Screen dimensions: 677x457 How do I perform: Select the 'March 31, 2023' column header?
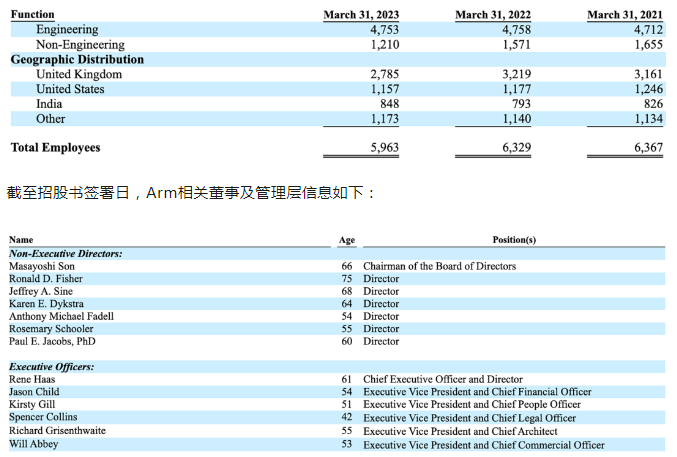point(361,15)
